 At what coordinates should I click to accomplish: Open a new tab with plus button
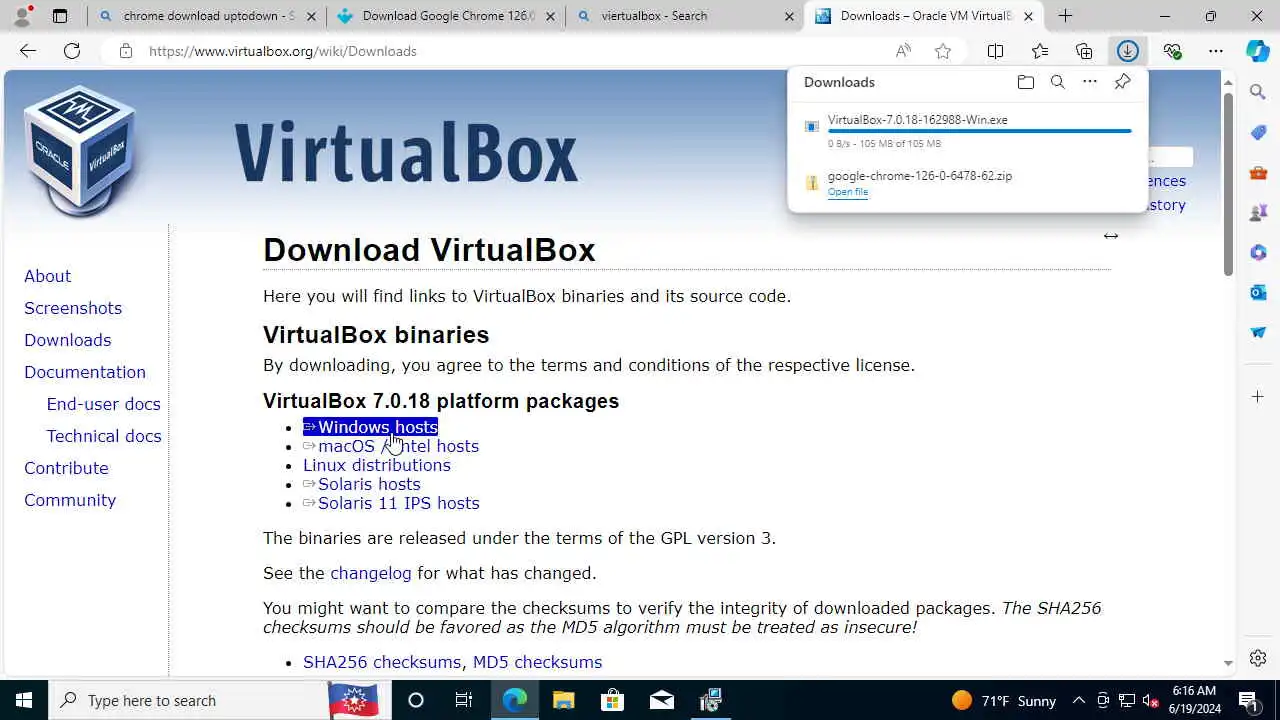click(1066, 16)
